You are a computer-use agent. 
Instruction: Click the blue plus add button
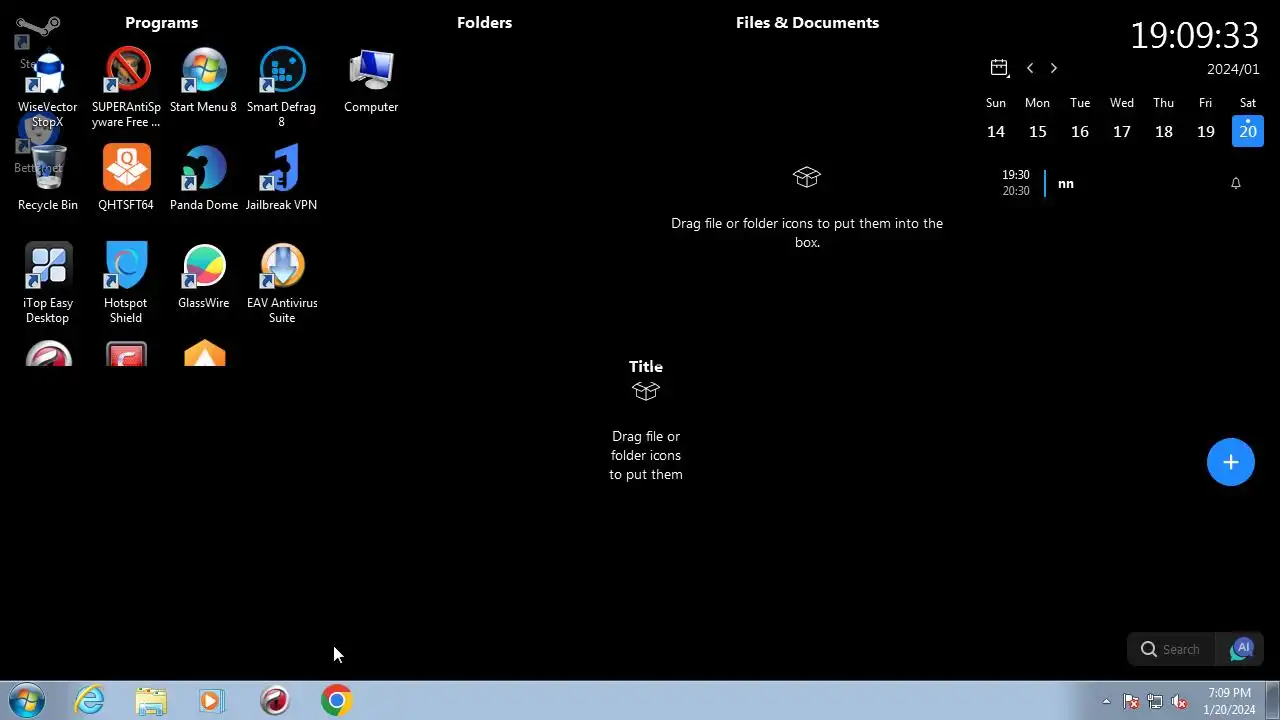point(1231,462)
